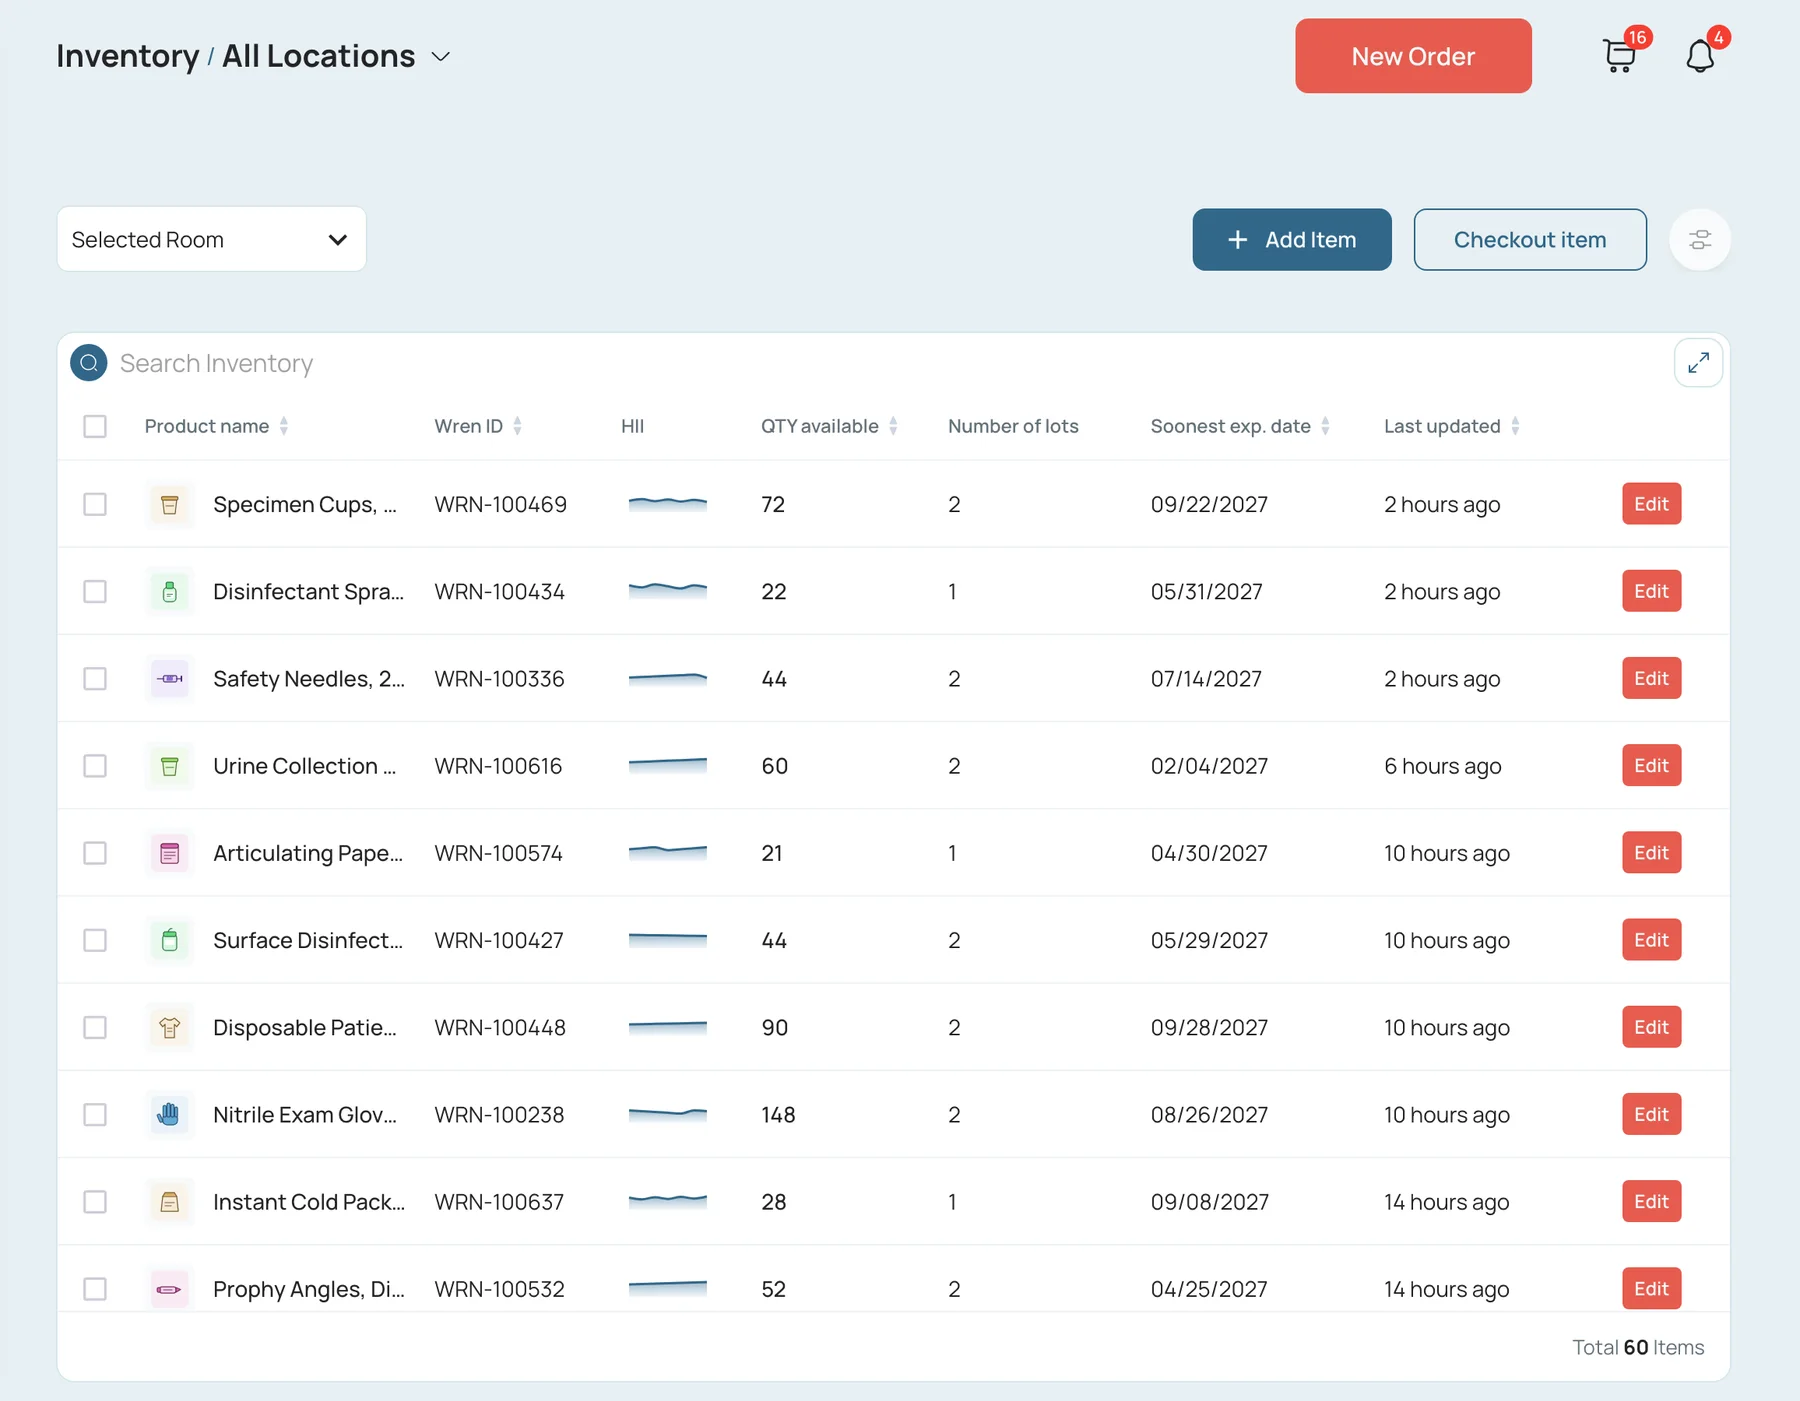Image resolution: width=1800 pixels, height=1401 pixels.
Task: Open the shopping cart icon
Action: pos(1620,56)
